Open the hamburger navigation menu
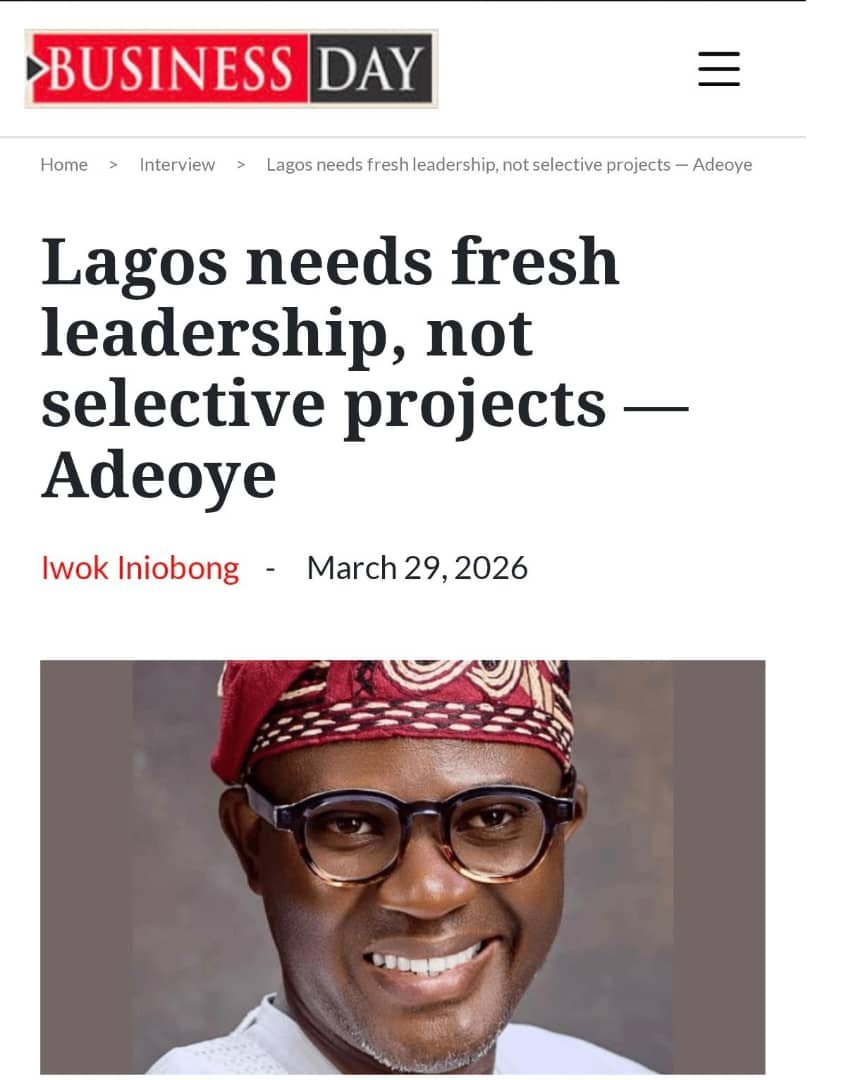 pyautogui.click(x=718, y=70)
